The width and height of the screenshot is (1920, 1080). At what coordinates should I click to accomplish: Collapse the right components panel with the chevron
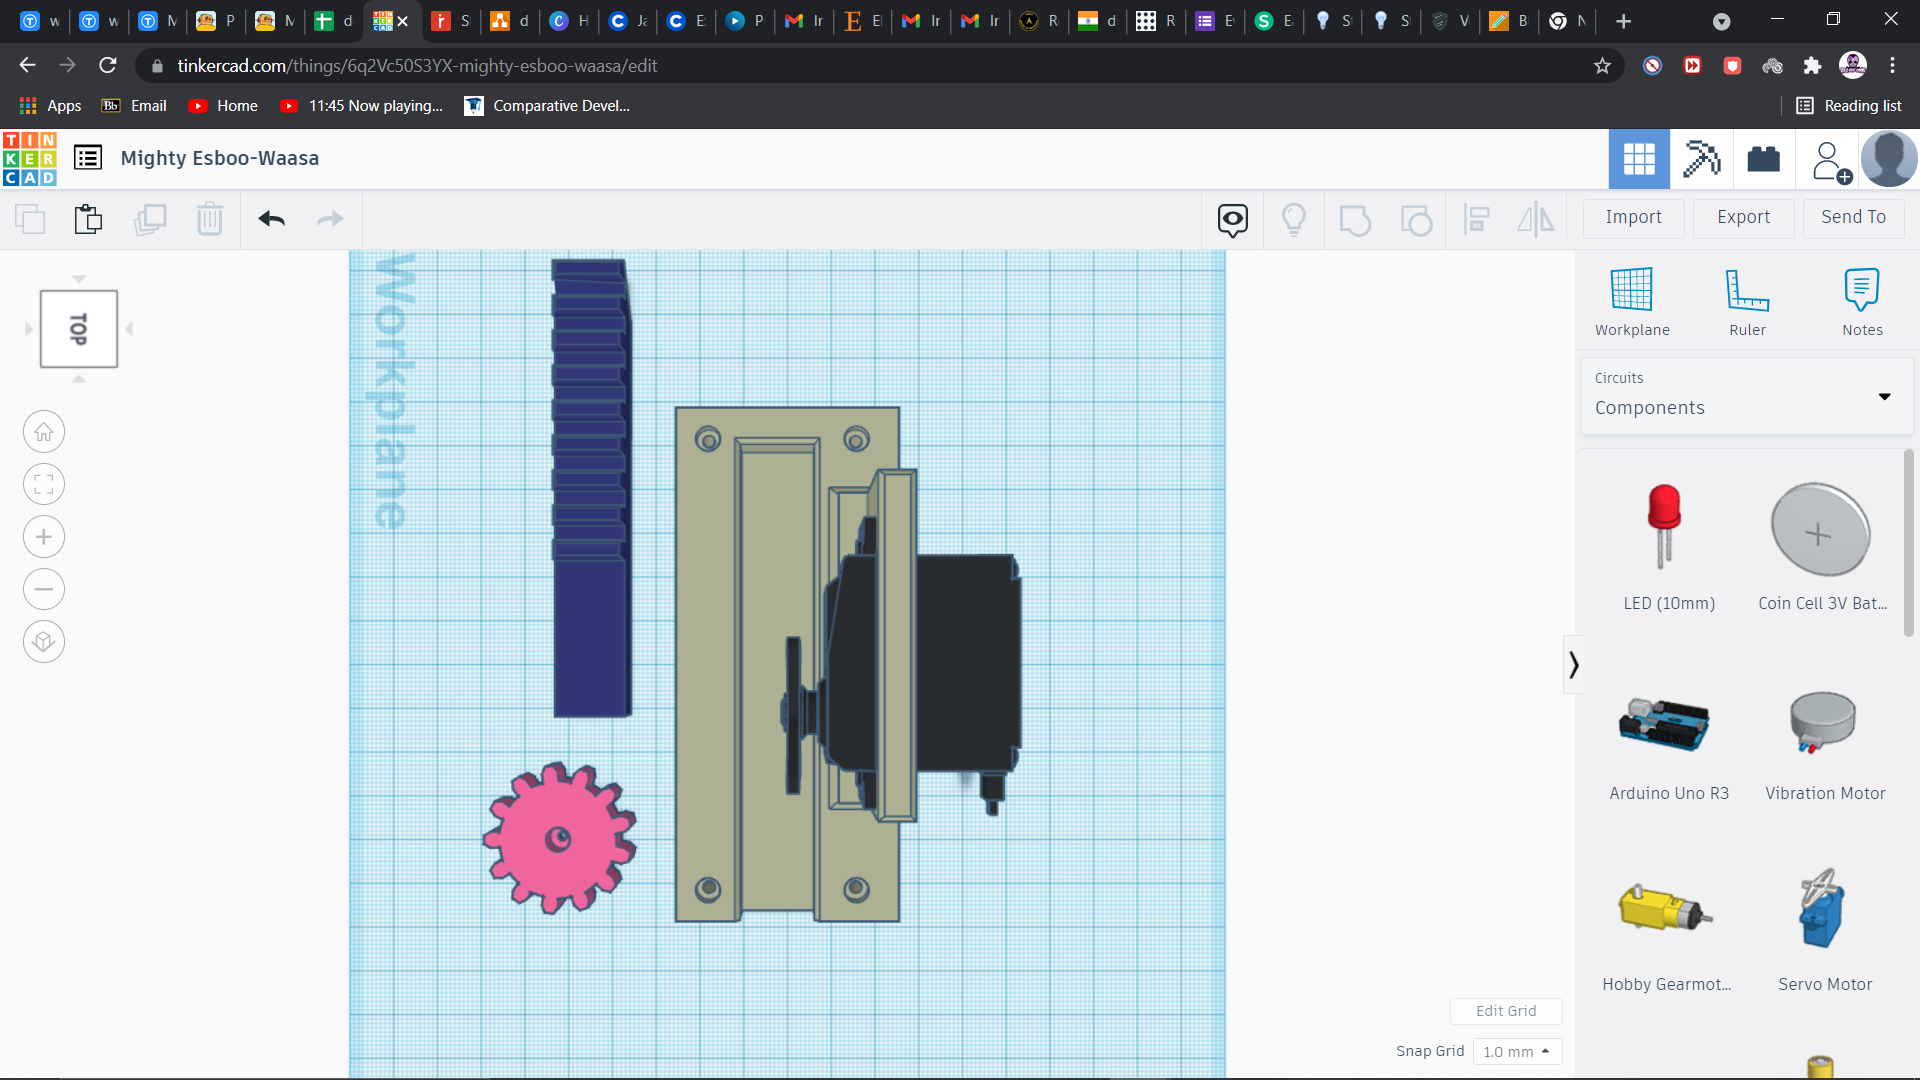pyautogui.click(x=1572, y=663)
